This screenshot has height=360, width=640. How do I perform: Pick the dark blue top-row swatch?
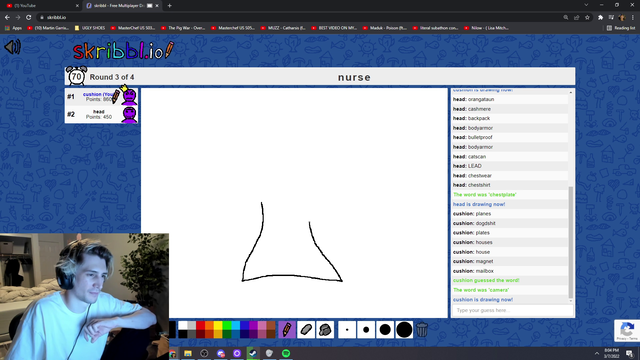pyautogui.click(x=245, y=325)
